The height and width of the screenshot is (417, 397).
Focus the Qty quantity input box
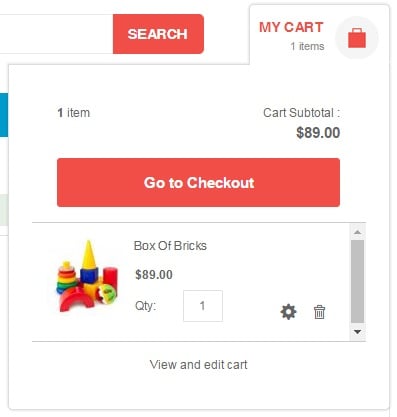[203, 306]
